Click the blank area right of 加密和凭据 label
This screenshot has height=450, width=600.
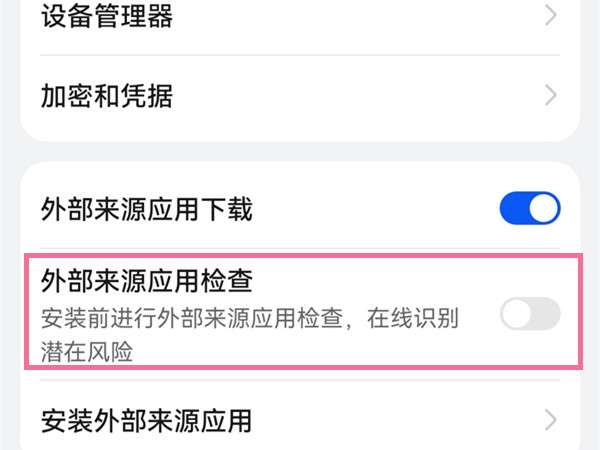tap(350, 96)
